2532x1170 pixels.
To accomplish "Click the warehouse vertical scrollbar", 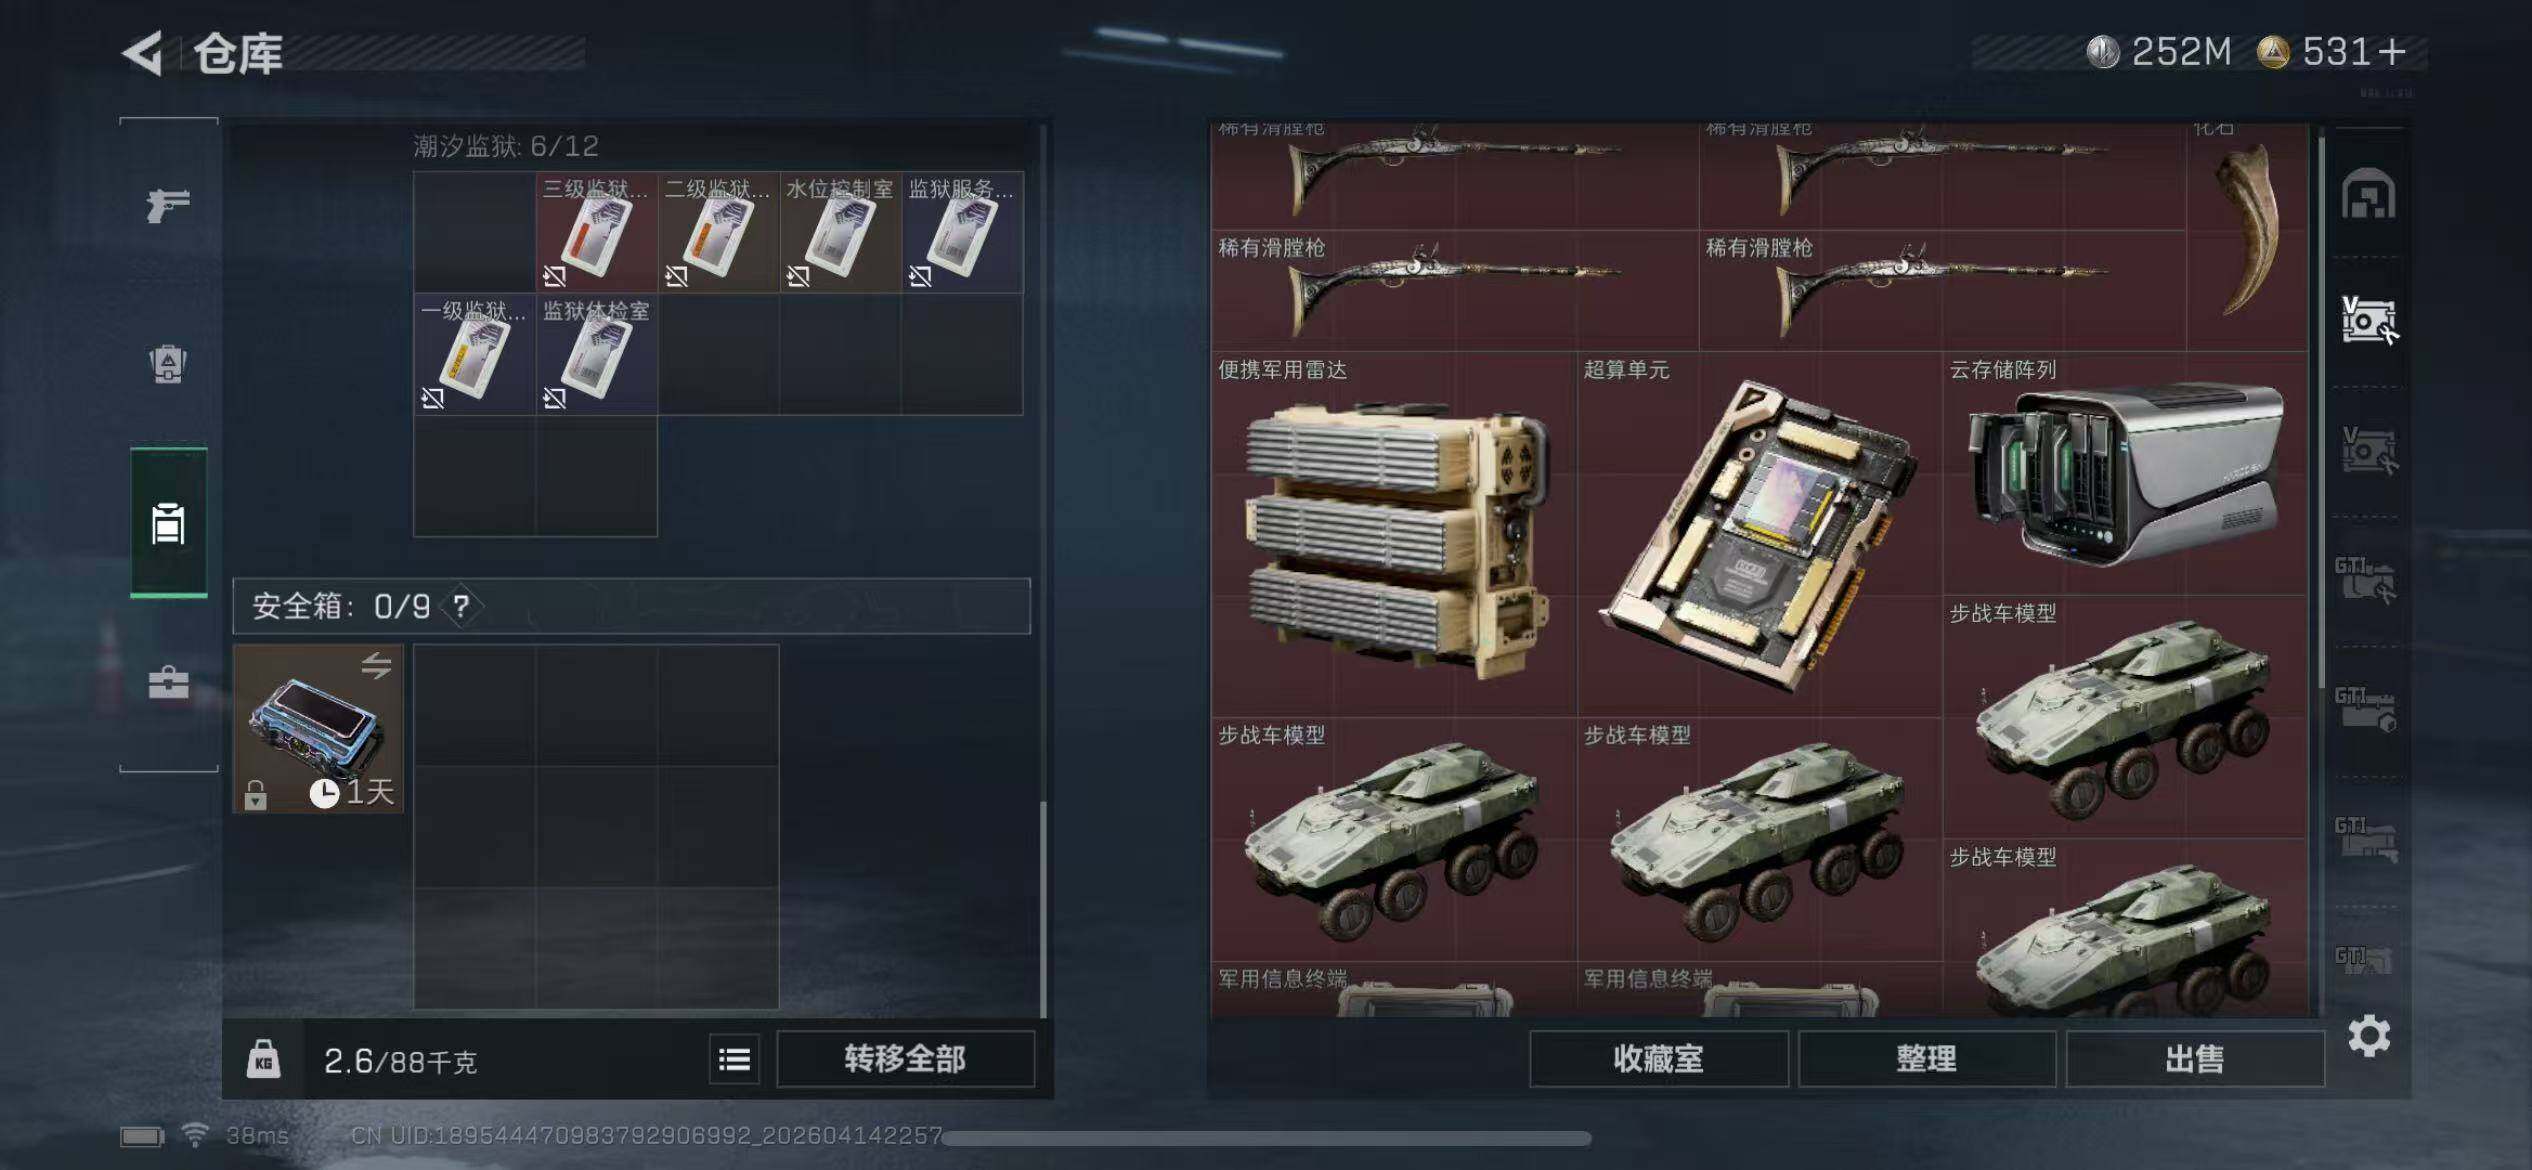I will coord(2322,410).
